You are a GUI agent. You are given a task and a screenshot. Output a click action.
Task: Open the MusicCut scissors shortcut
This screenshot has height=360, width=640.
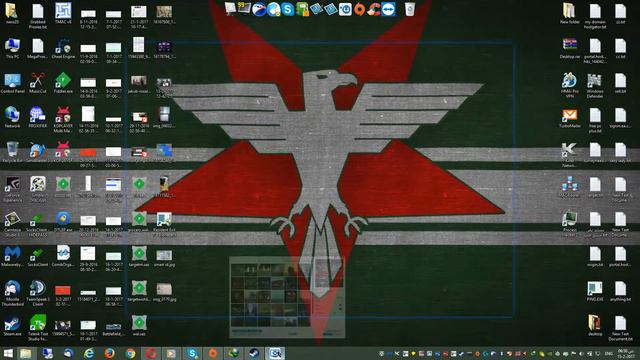pos(38,83)
